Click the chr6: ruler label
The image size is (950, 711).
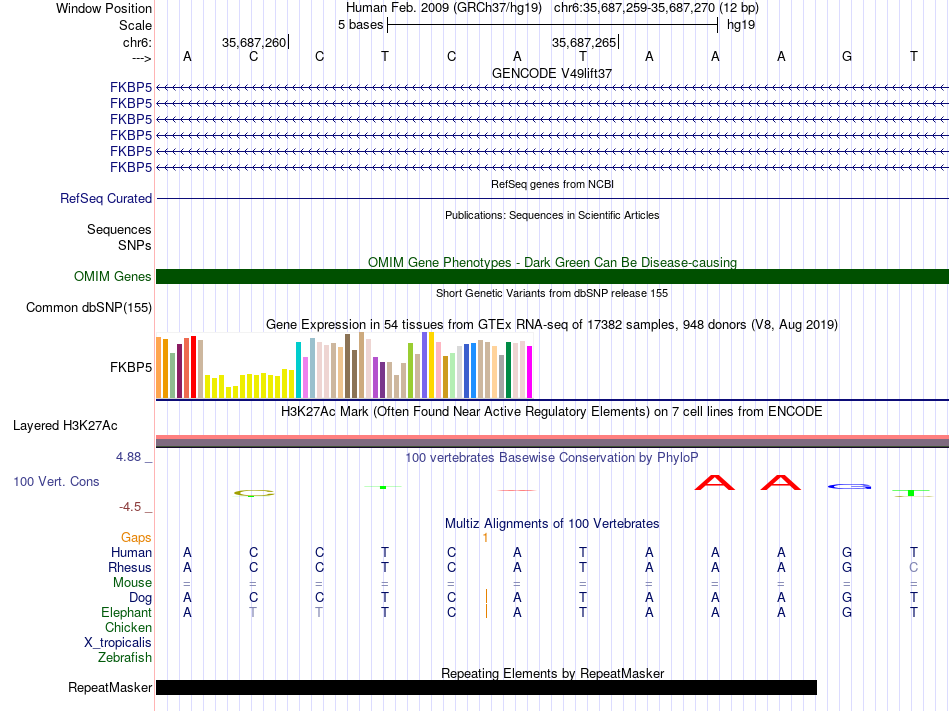(138, 42)
